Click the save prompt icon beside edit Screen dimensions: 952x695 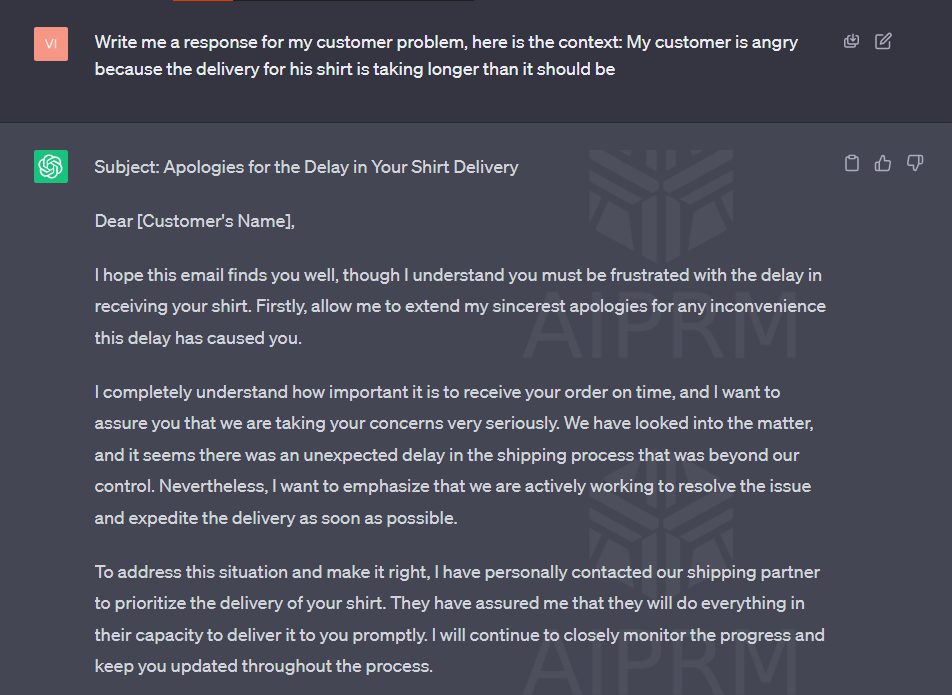coord(851,41)
